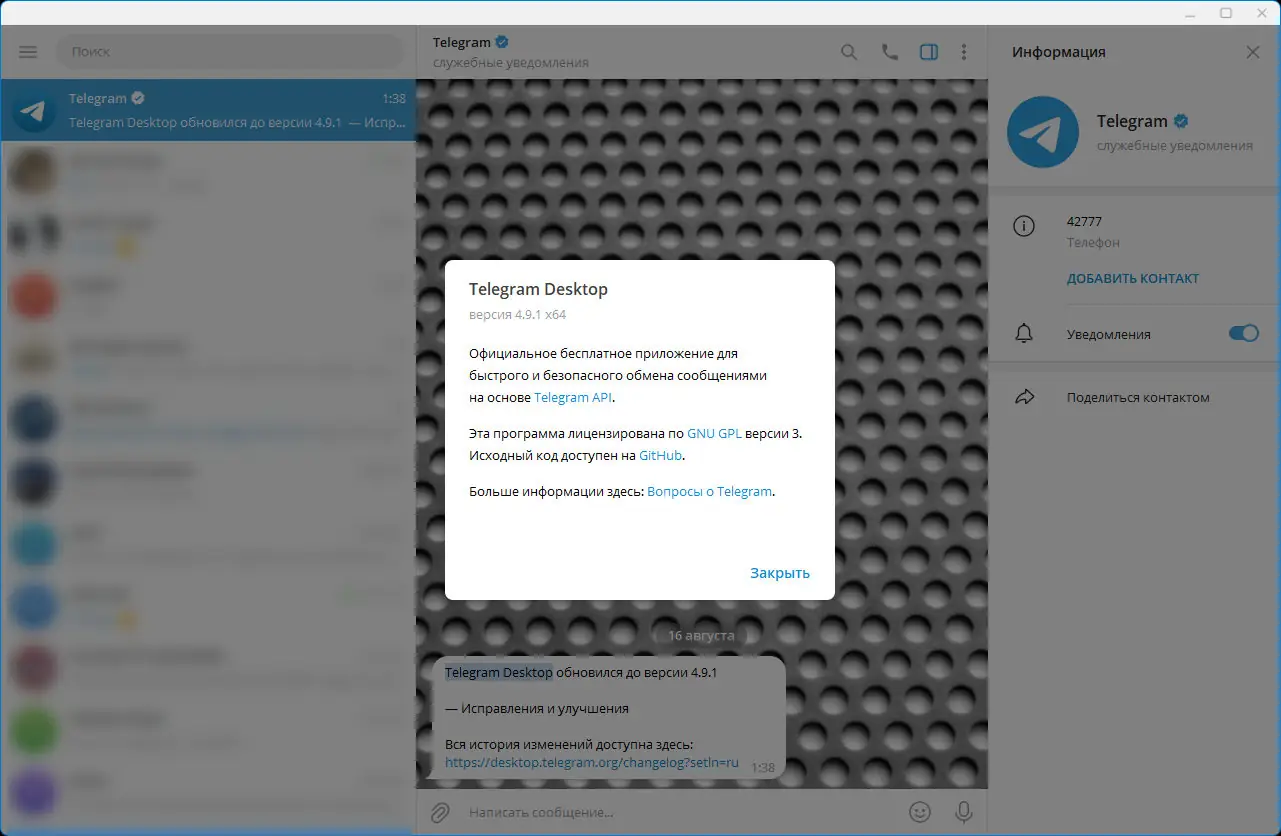The image size is (1281, 836).
Task: Close the Информация panel with the X
Action: [x=1253, y=52]
